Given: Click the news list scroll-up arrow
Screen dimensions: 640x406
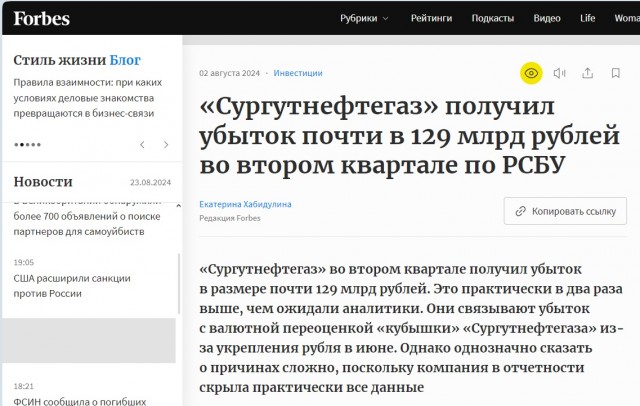Looking at the screenshot, I should (x=178, y=206).
